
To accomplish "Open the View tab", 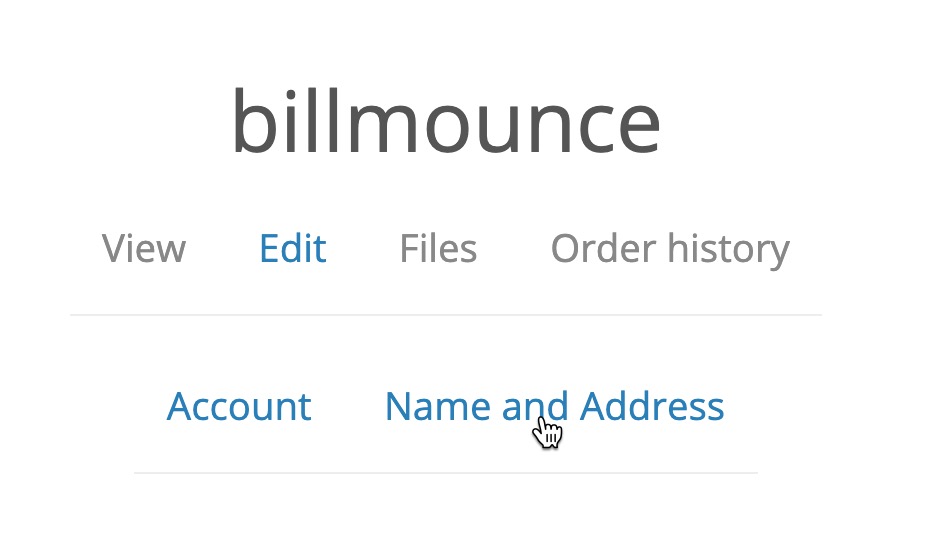I will 144,248.
